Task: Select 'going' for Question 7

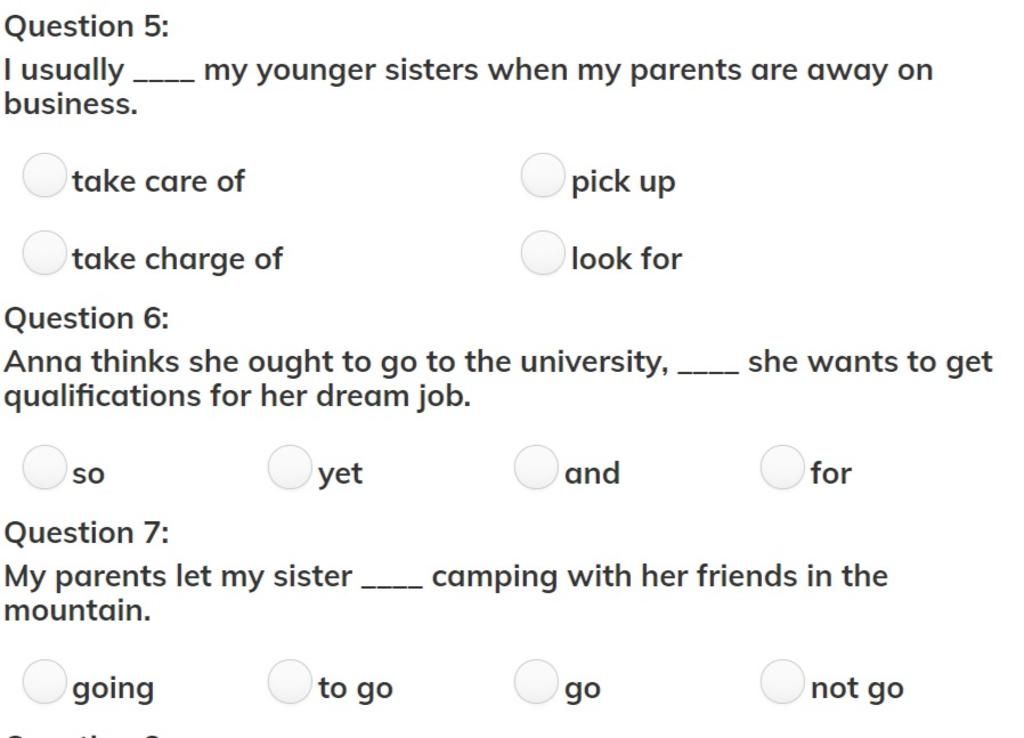Action: pos(44,681)
